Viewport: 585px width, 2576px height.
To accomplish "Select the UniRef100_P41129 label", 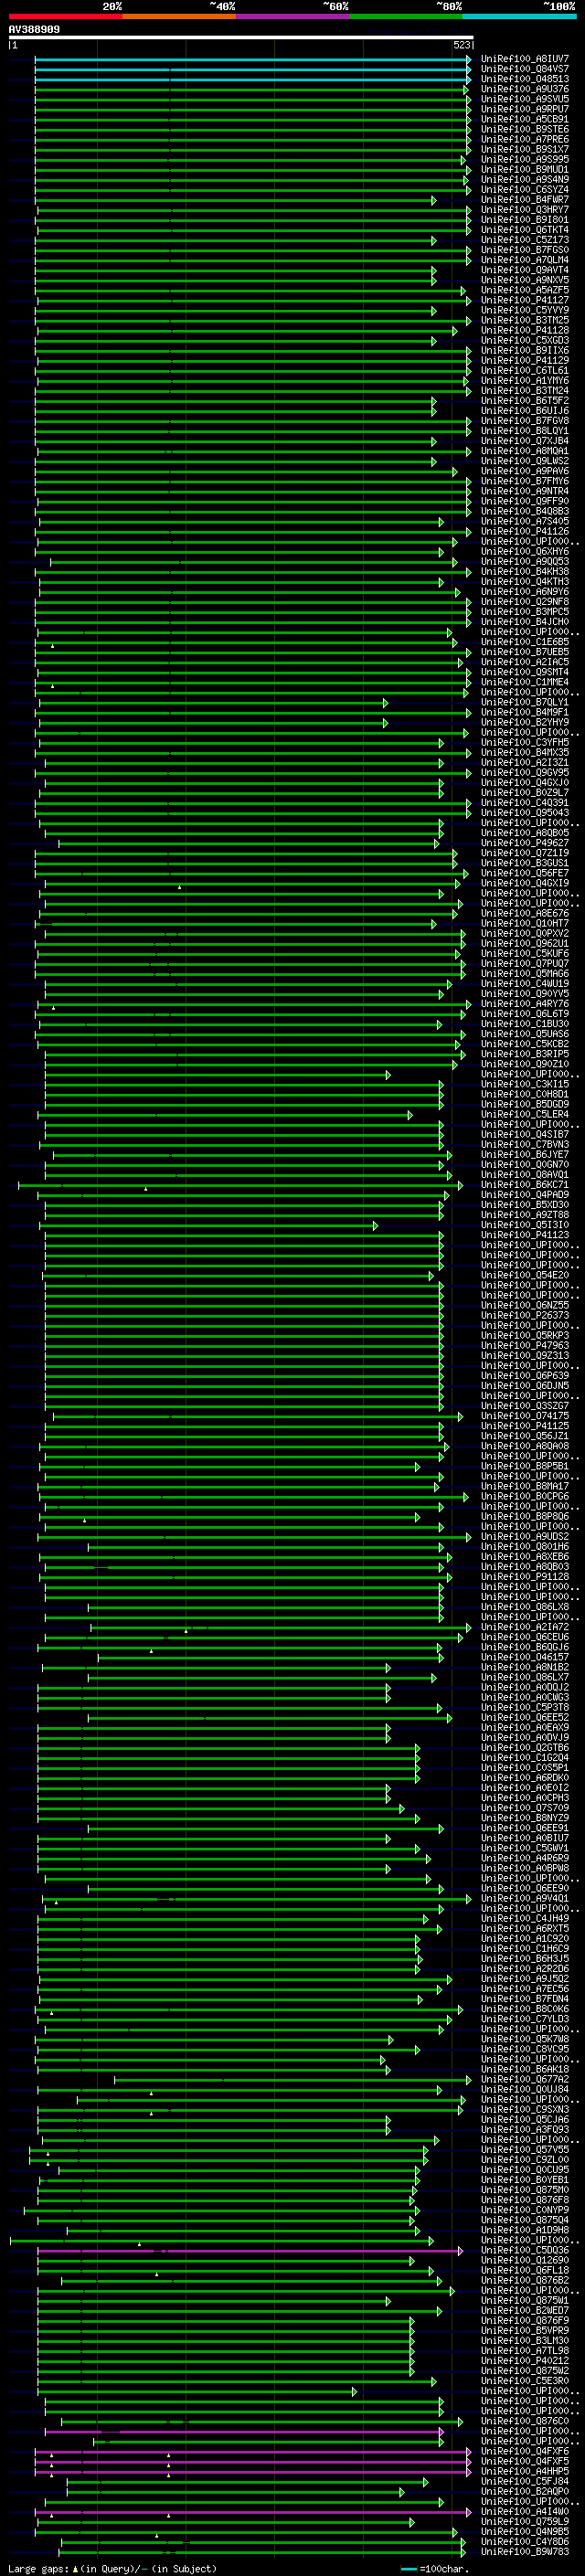I will point(525,360).
